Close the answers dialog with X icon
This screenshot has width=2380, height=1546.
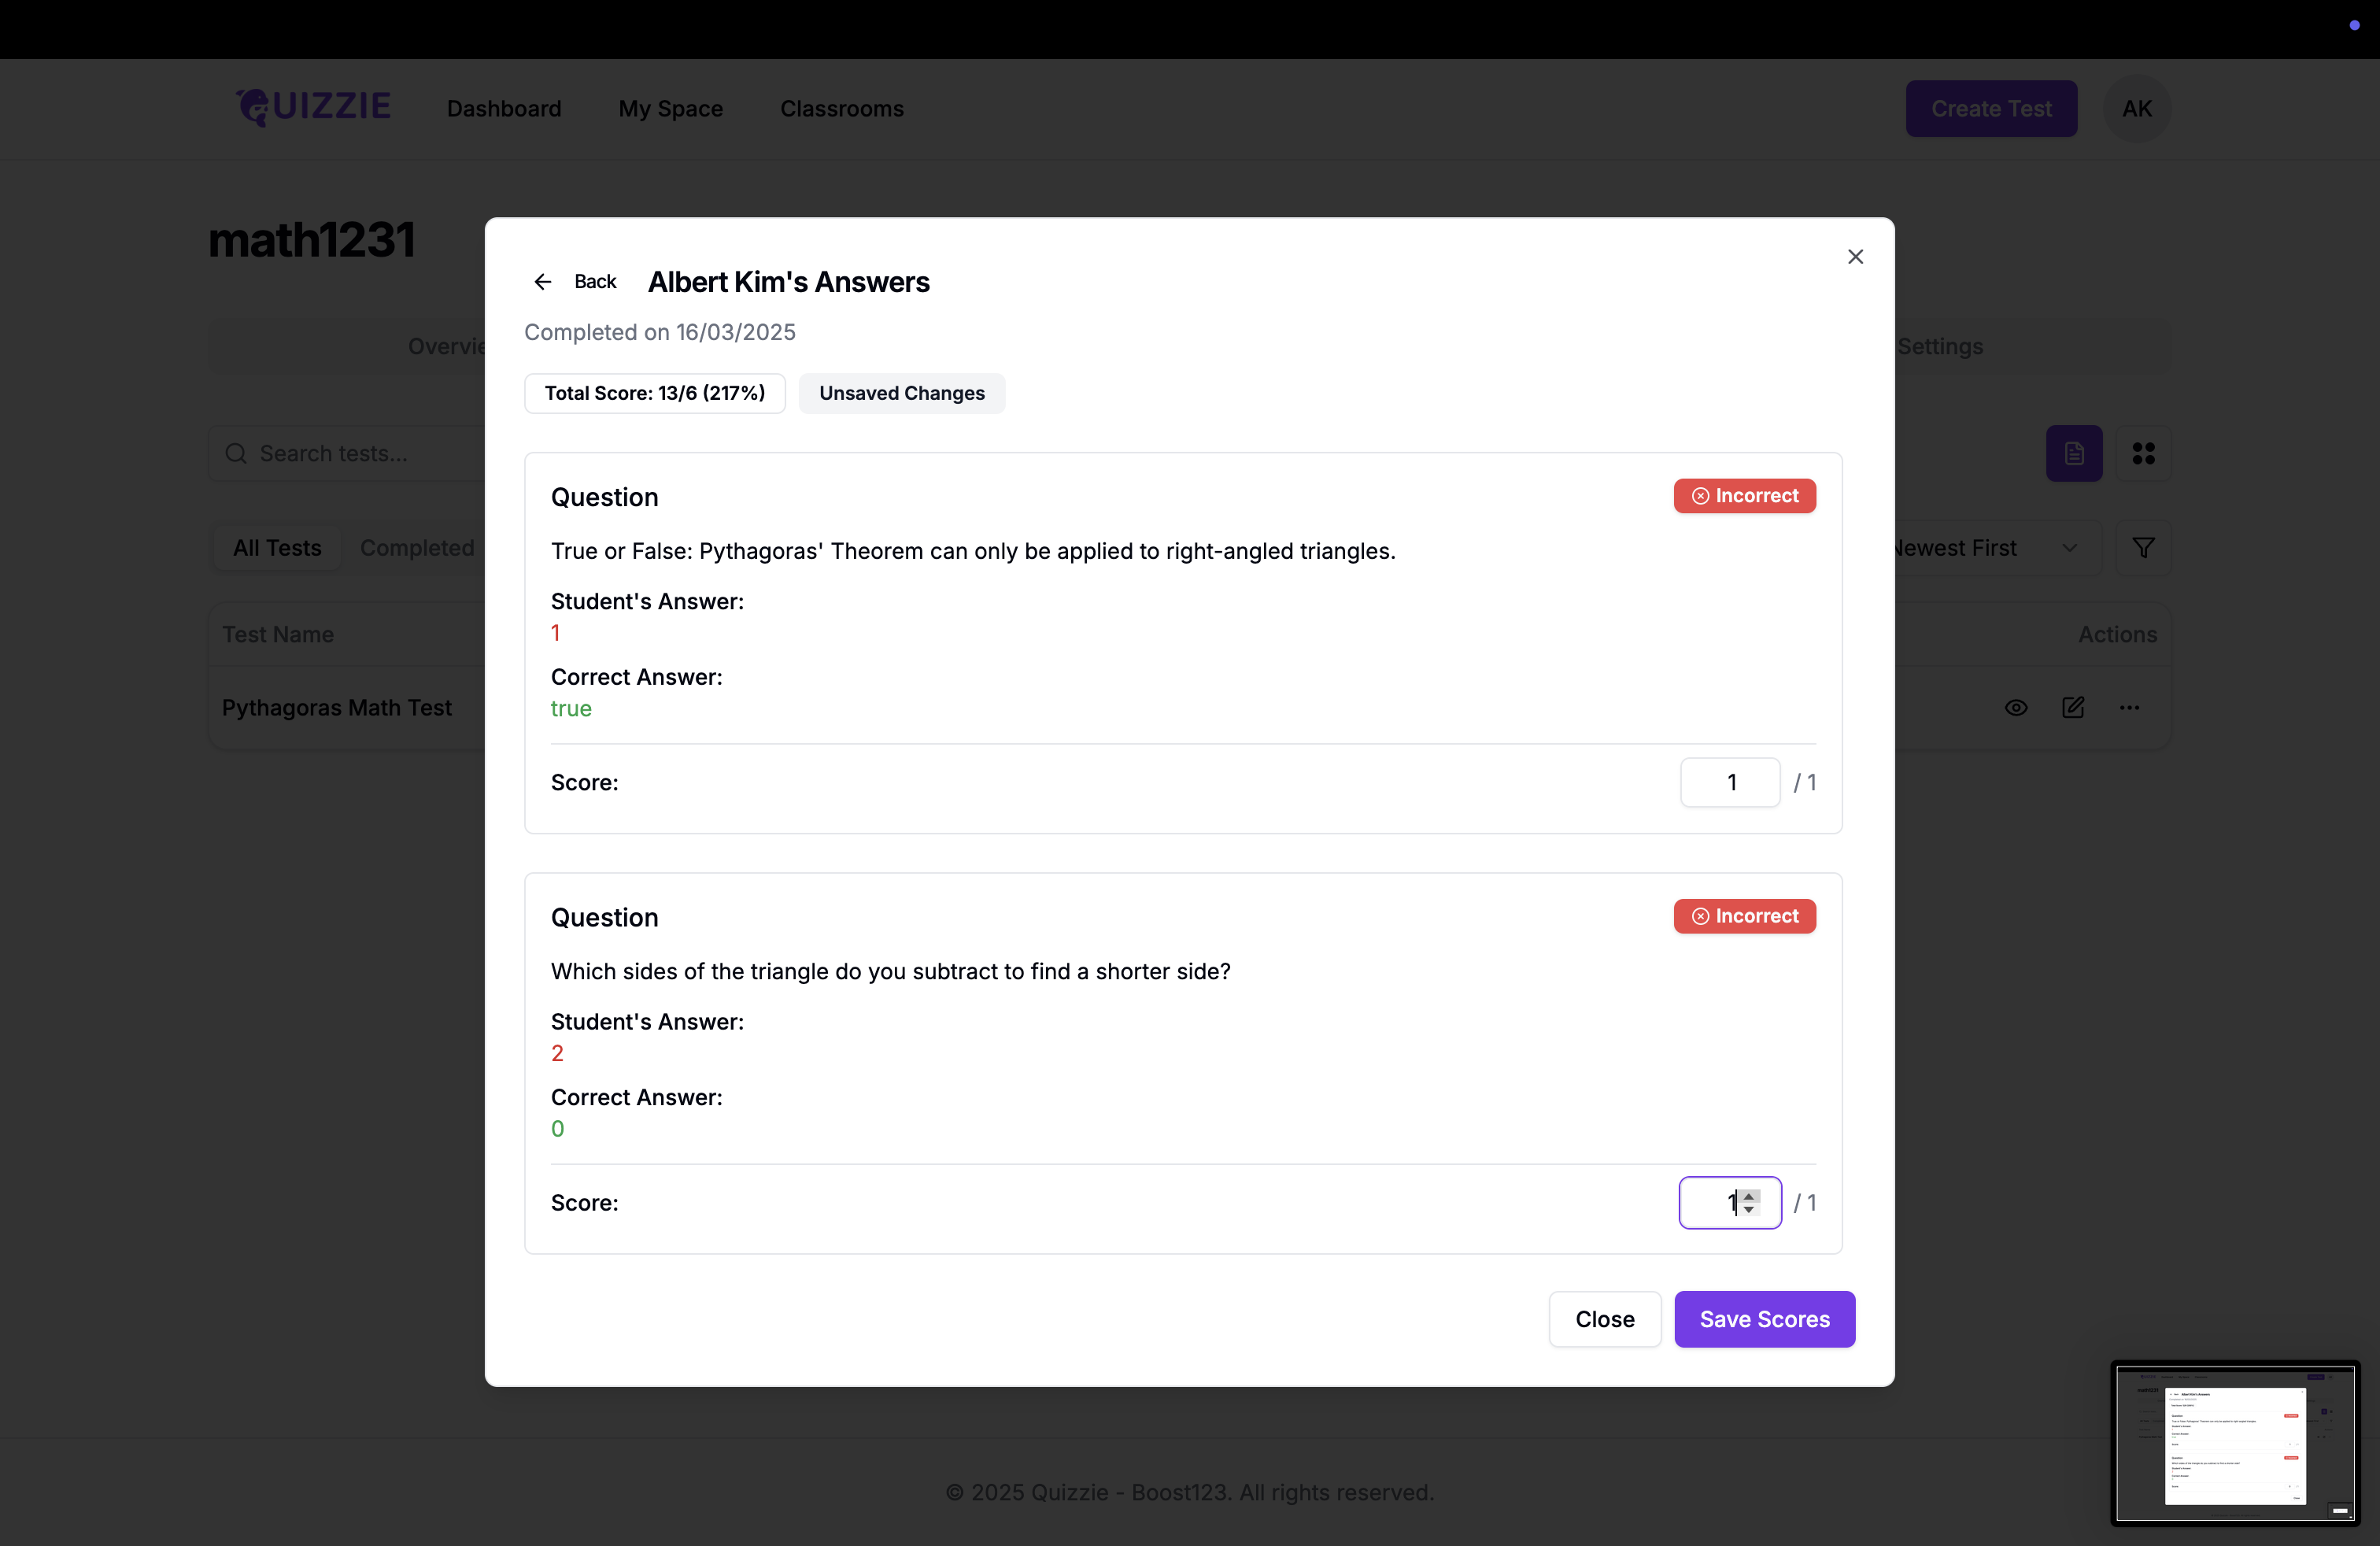pyautogui.click(x=1855, y=257)
